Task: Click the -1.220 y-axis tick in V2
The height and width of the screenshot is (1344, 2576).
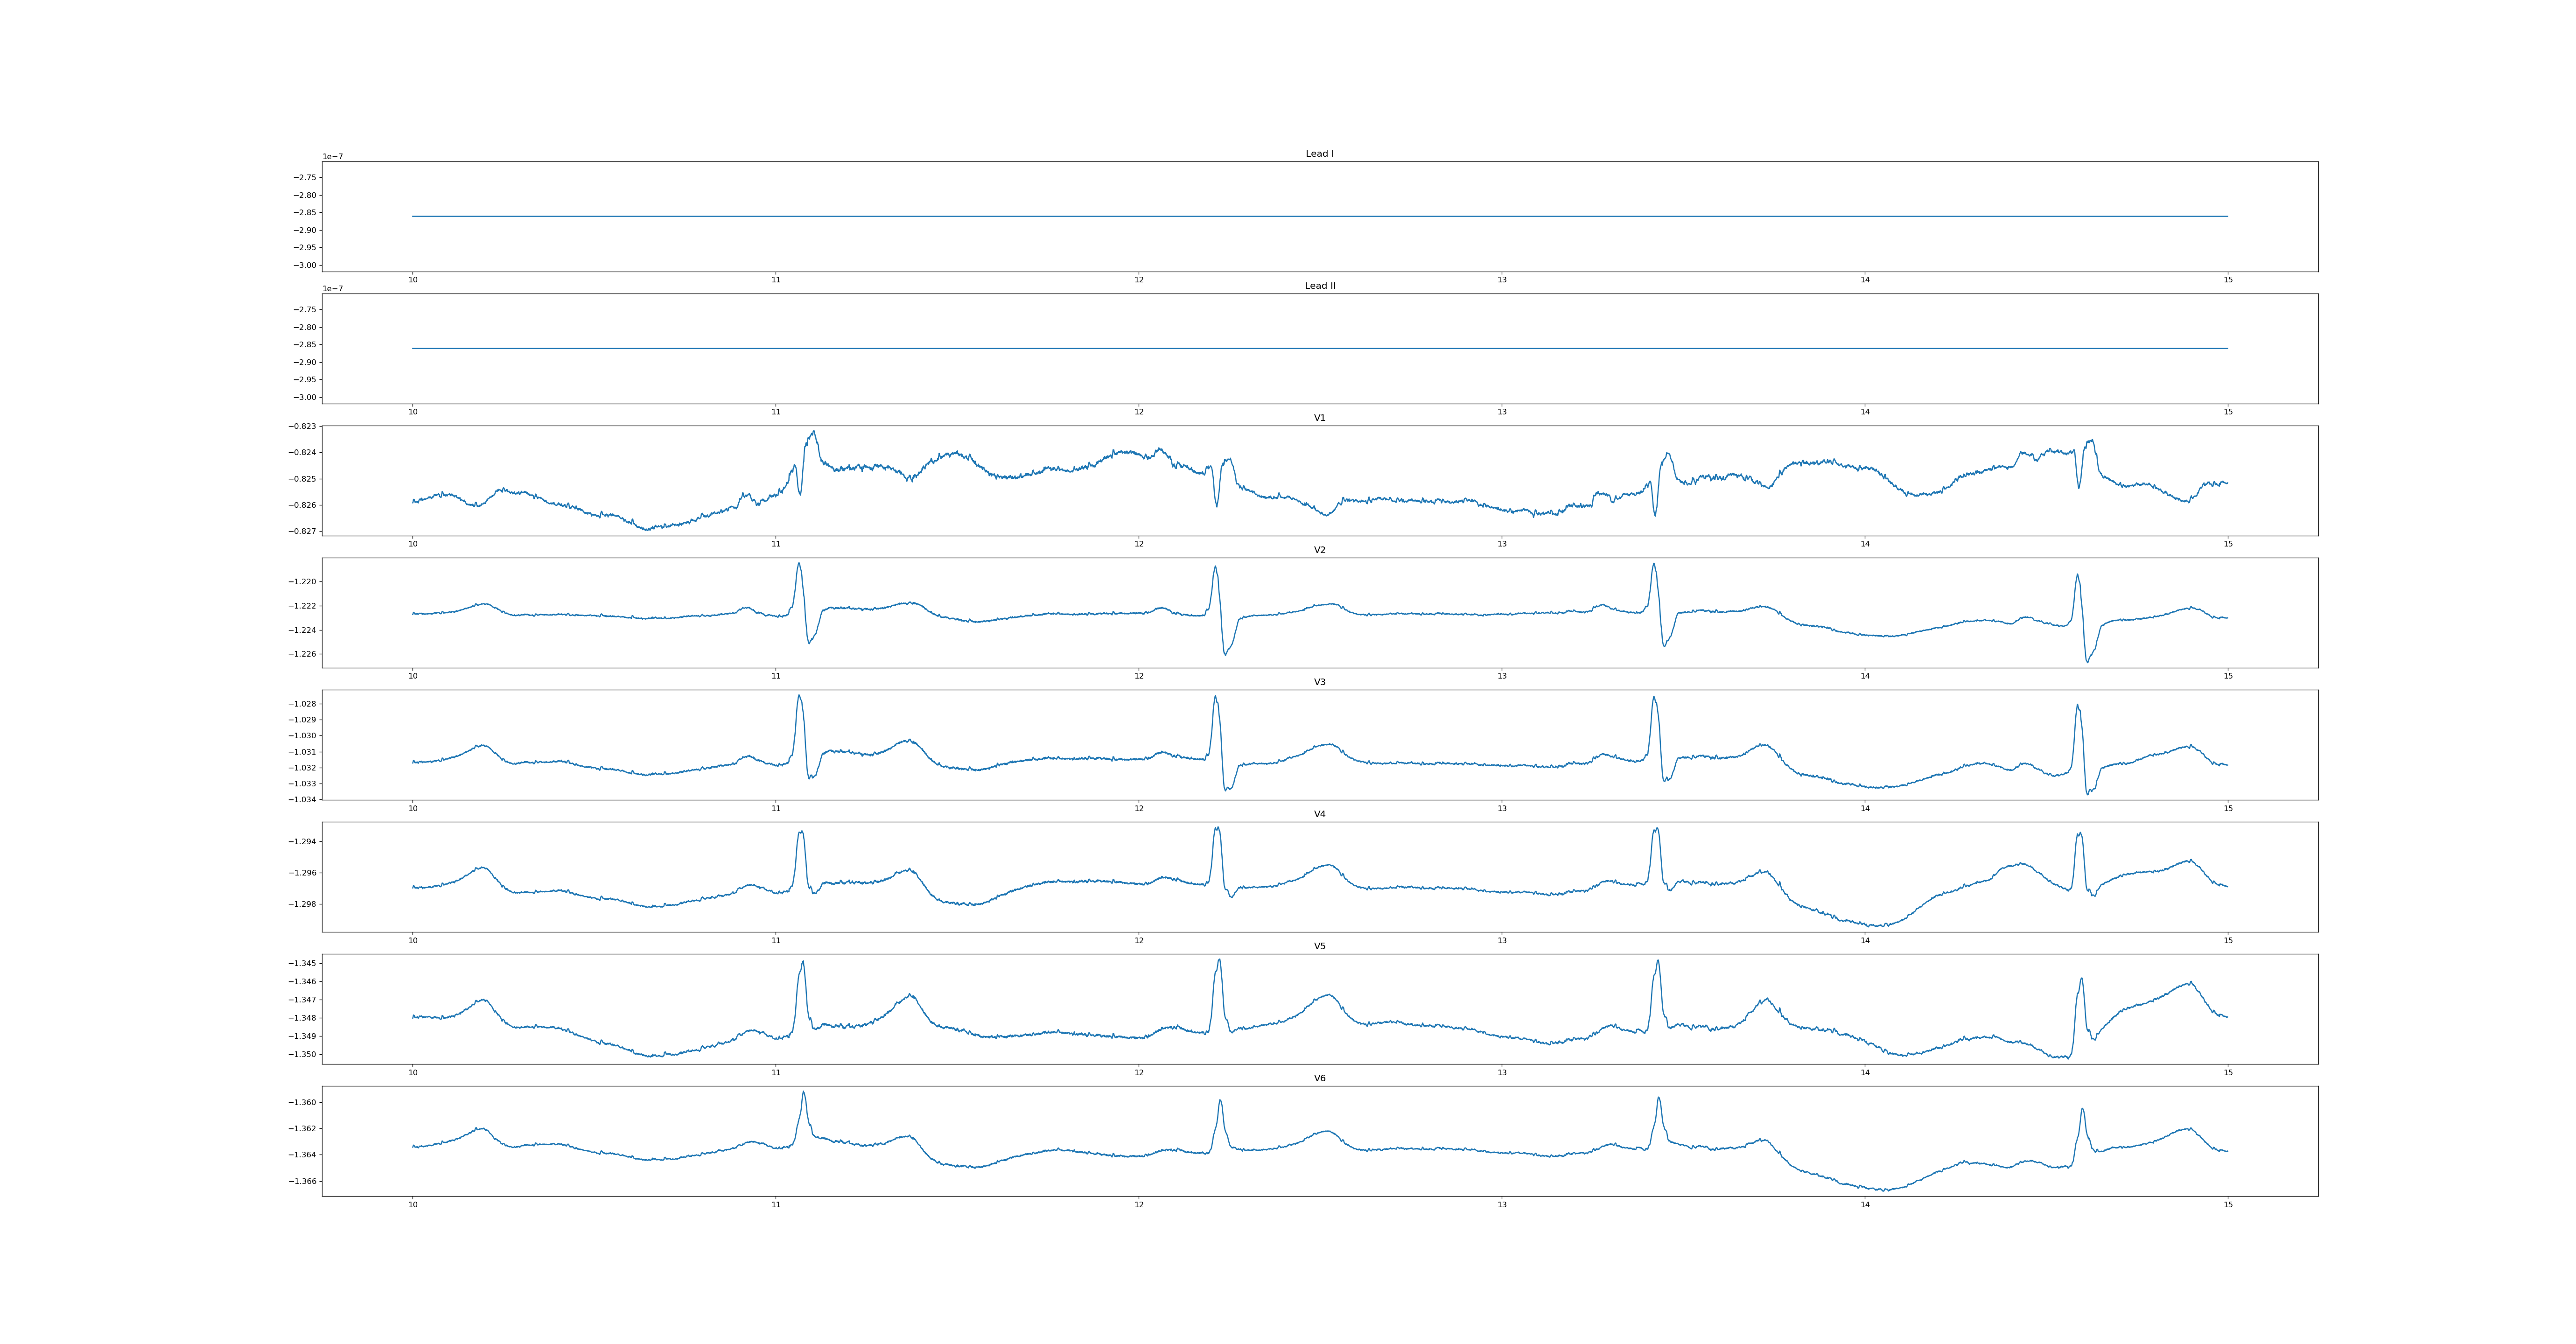Action: pyautogui.click(x=302, y=582)
